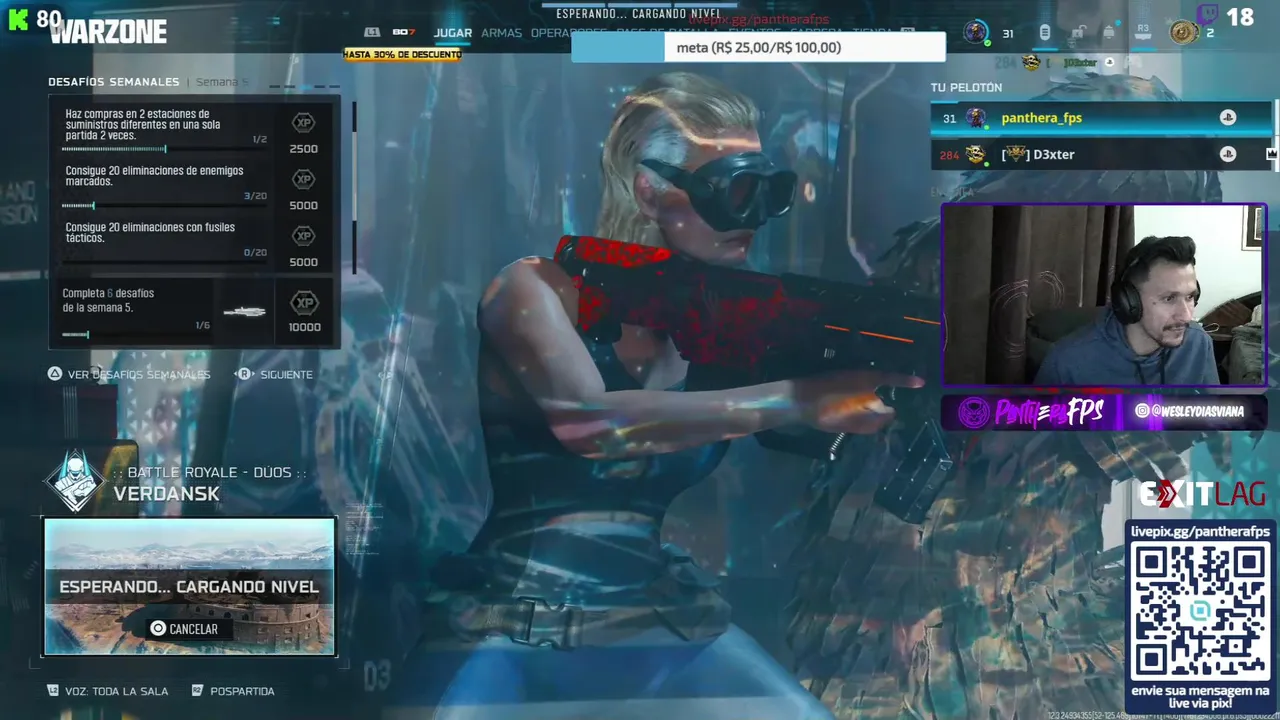Click the VERDANSK mode title
The width and height of the screenshot is (1280, 720).
(166, 494)
